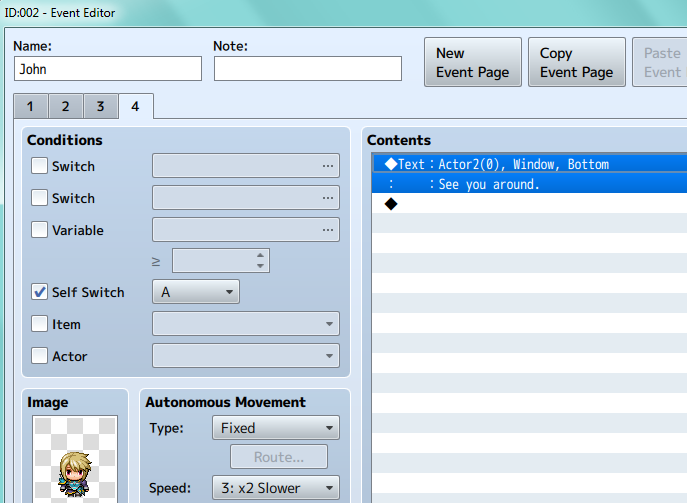Open the Item condition dropdown
687x503 pixels.
coord(246,324)
